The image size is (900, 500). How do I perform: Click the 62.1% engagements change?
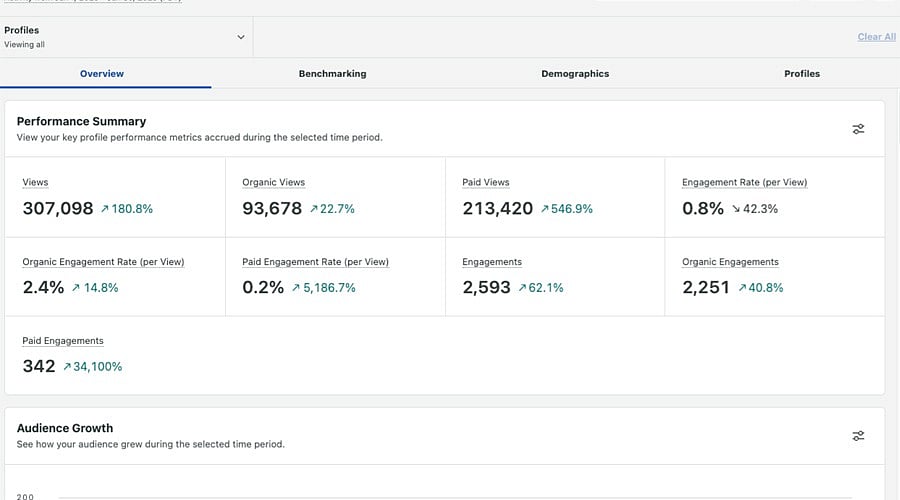tap(541, 288)
